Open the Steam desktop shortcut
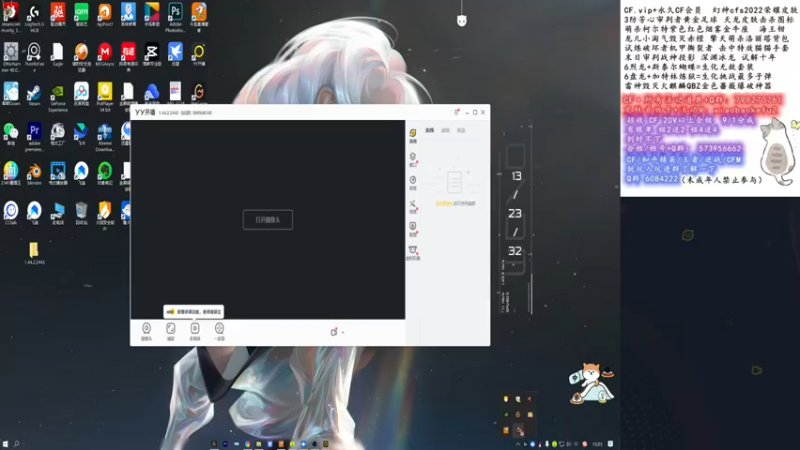Viewport: 800px width, 450px height. pyautogui.click(x=34, y=94)
